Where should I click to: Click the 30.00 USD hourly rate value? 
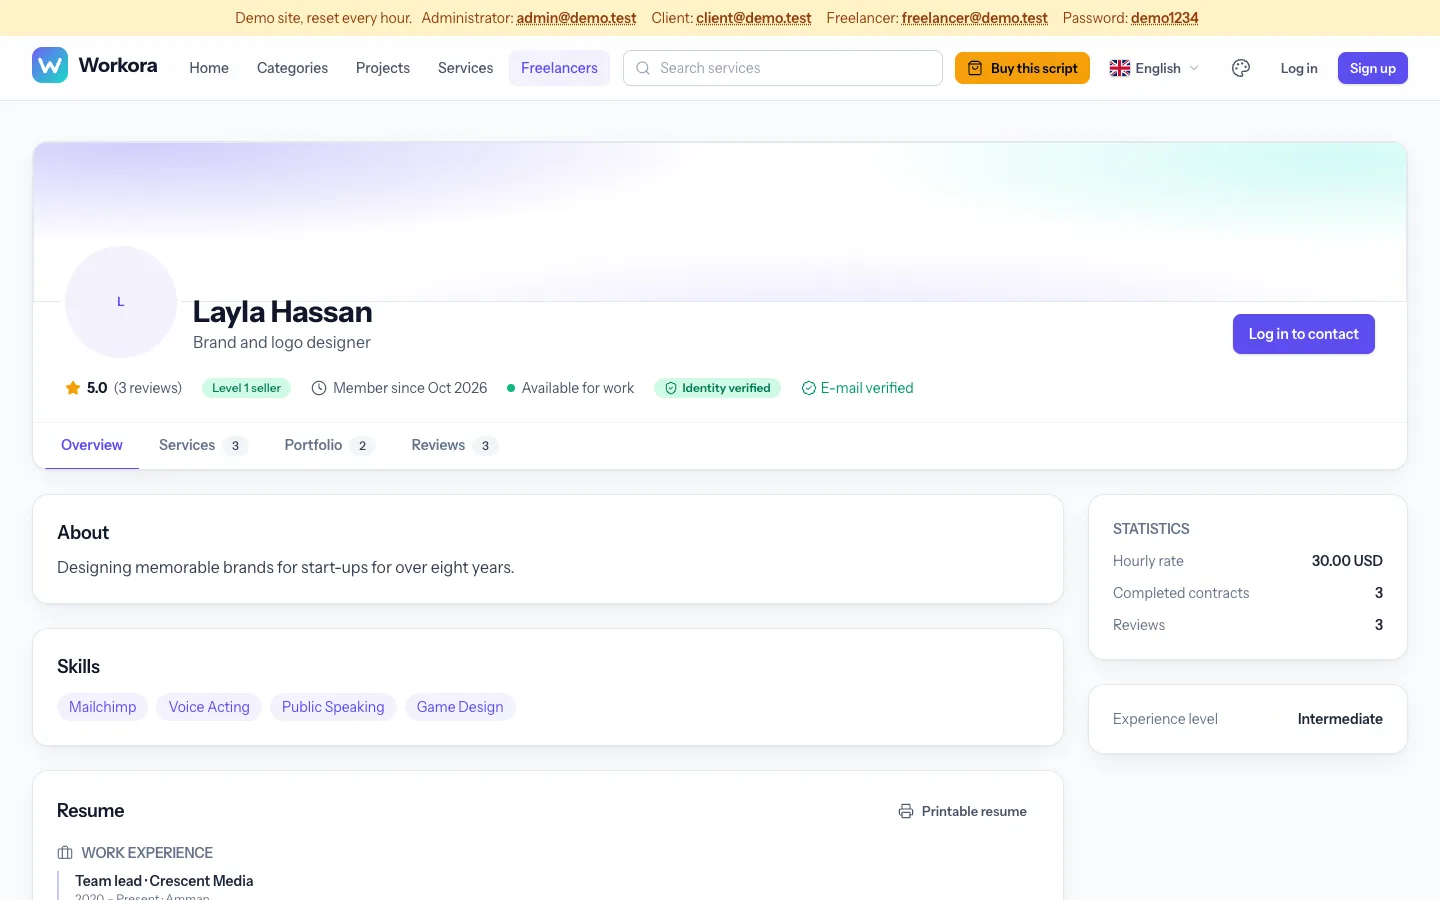click(1347, 561)
